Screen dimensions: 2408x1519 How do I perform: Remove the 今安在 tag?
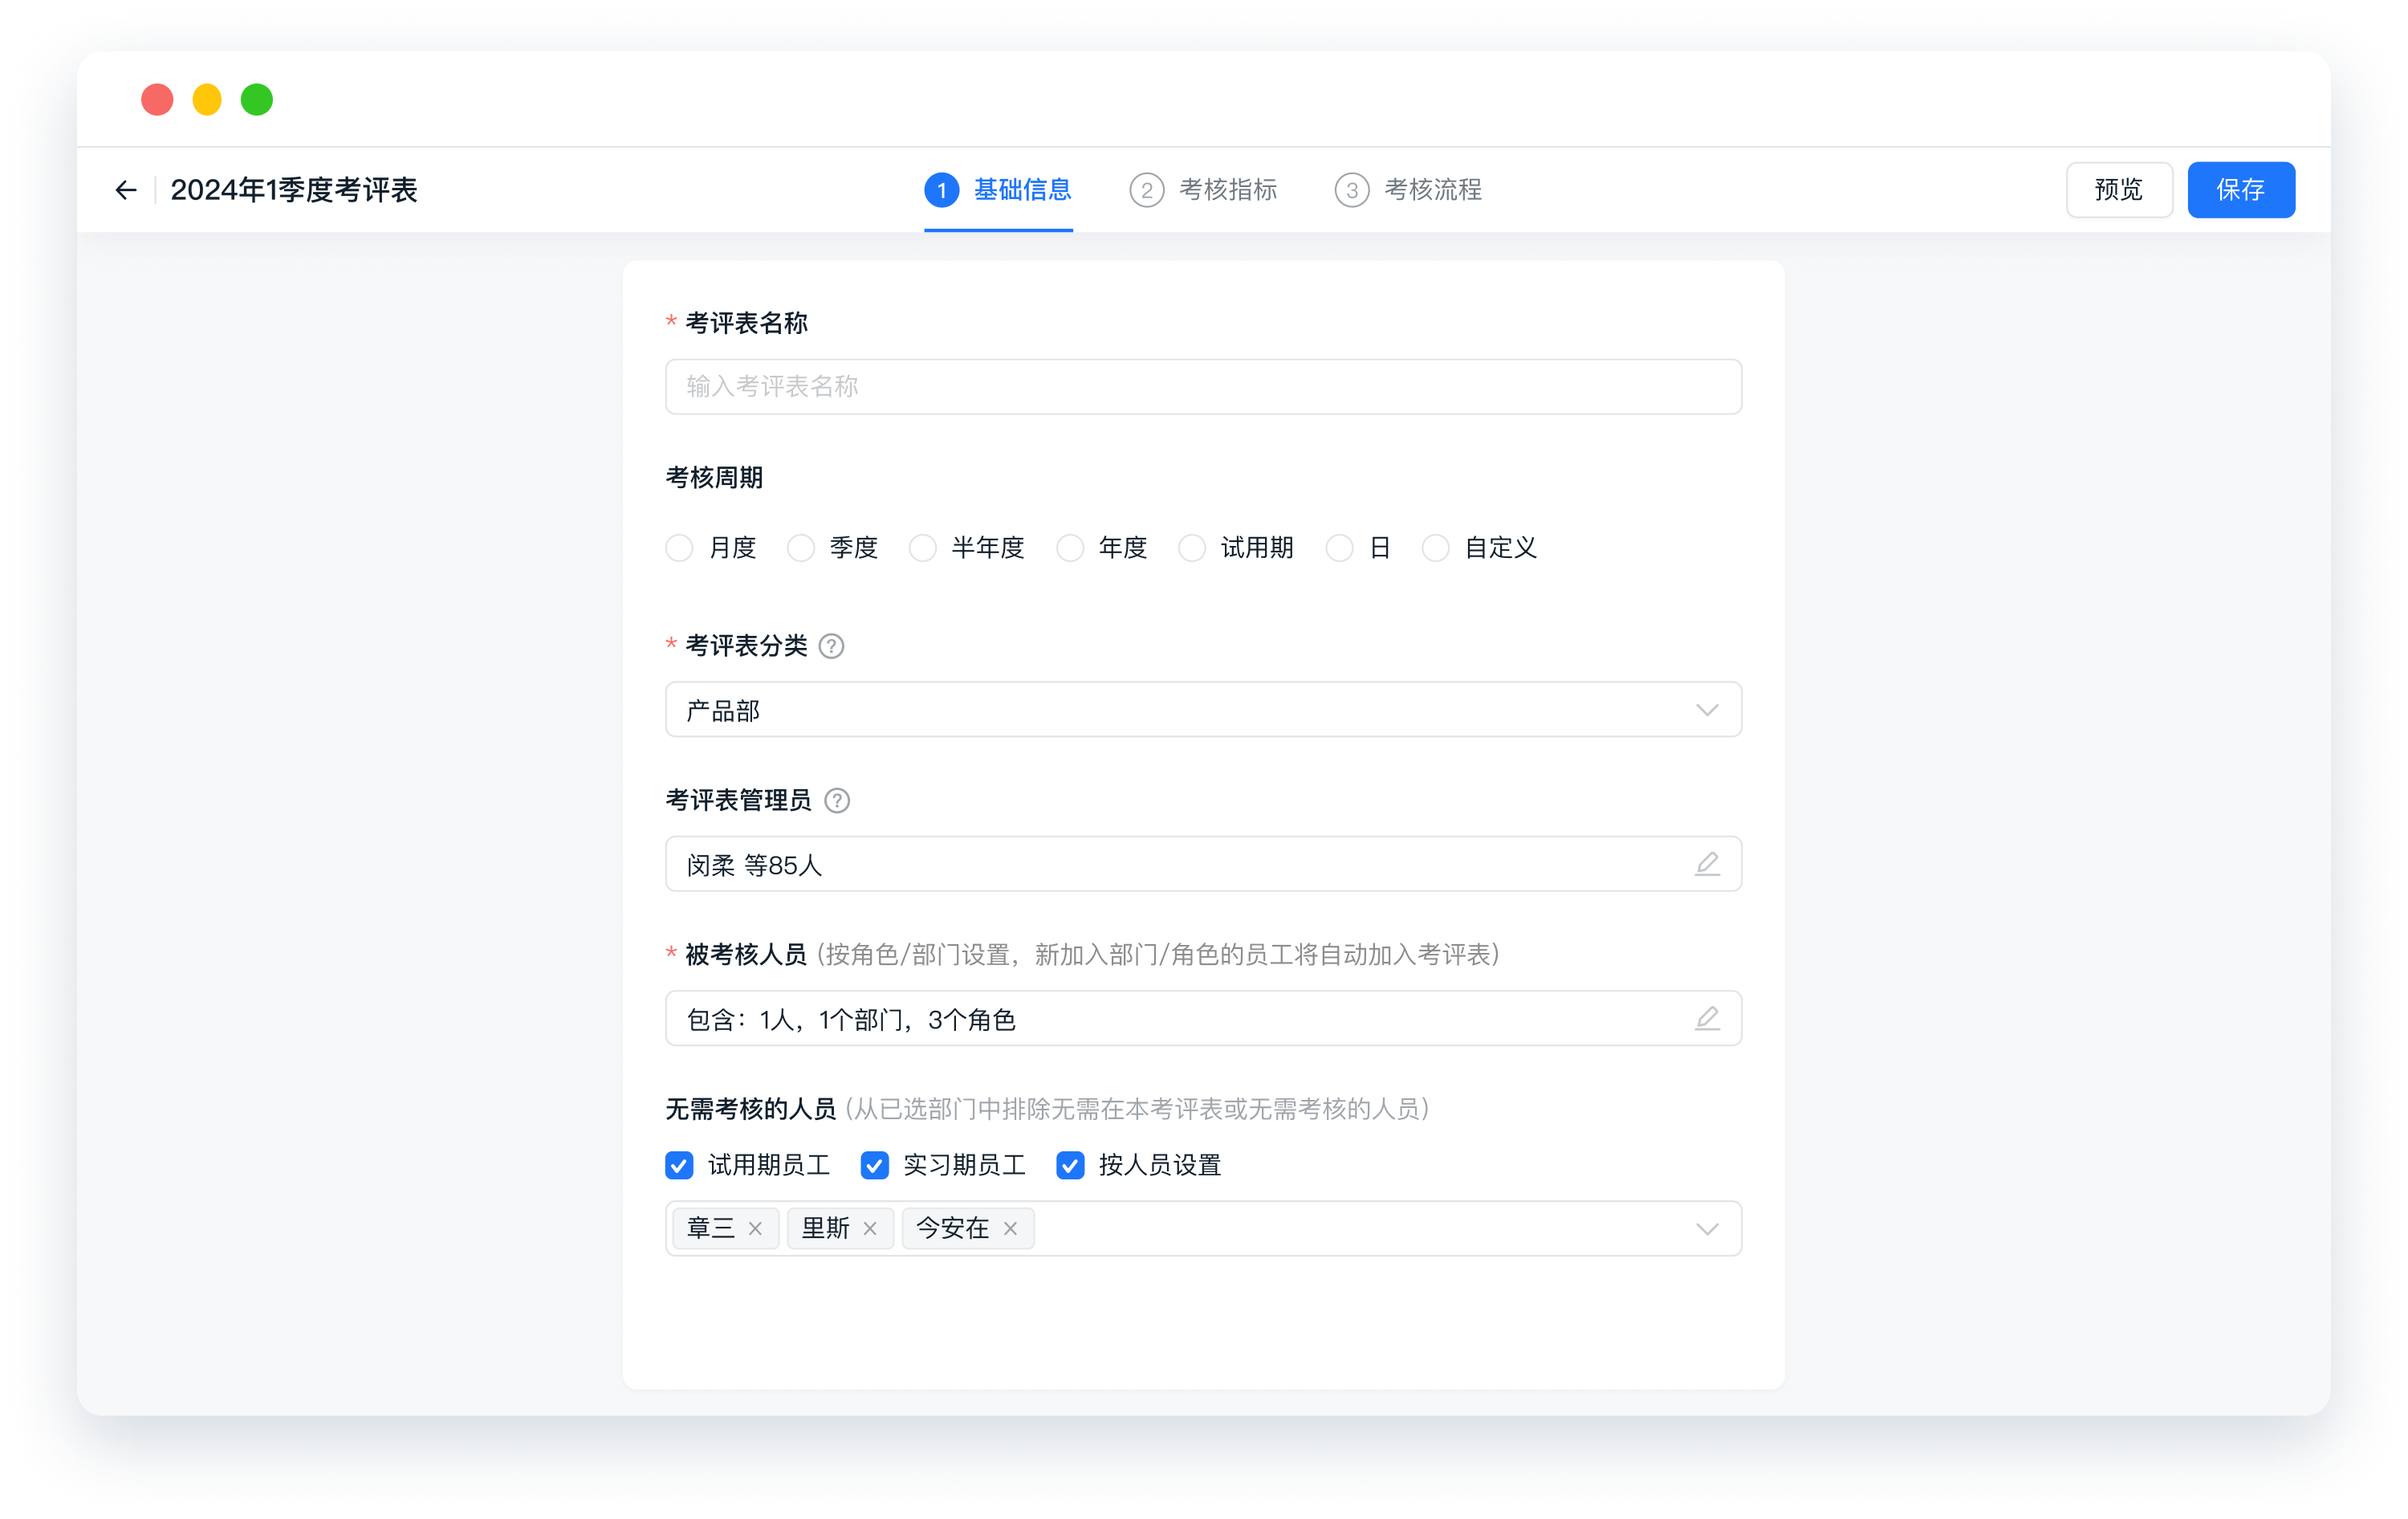point(1010,1228)
